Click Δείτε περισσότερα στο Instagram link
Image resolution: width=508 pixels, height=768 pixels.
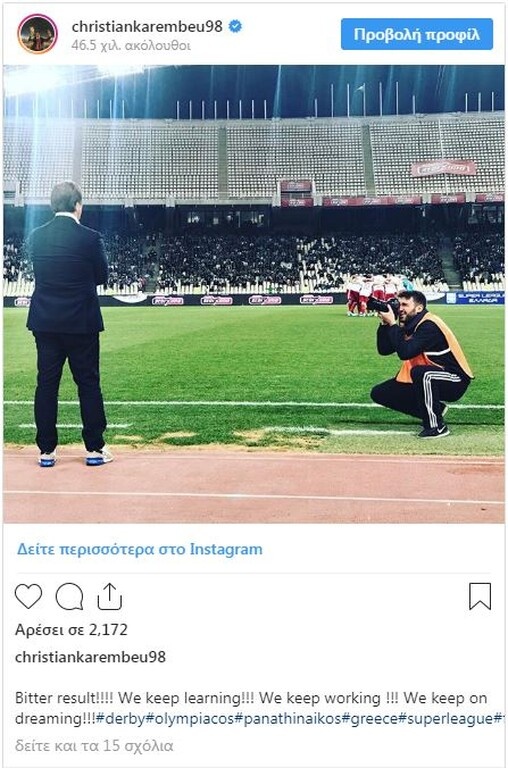(140, 549)
